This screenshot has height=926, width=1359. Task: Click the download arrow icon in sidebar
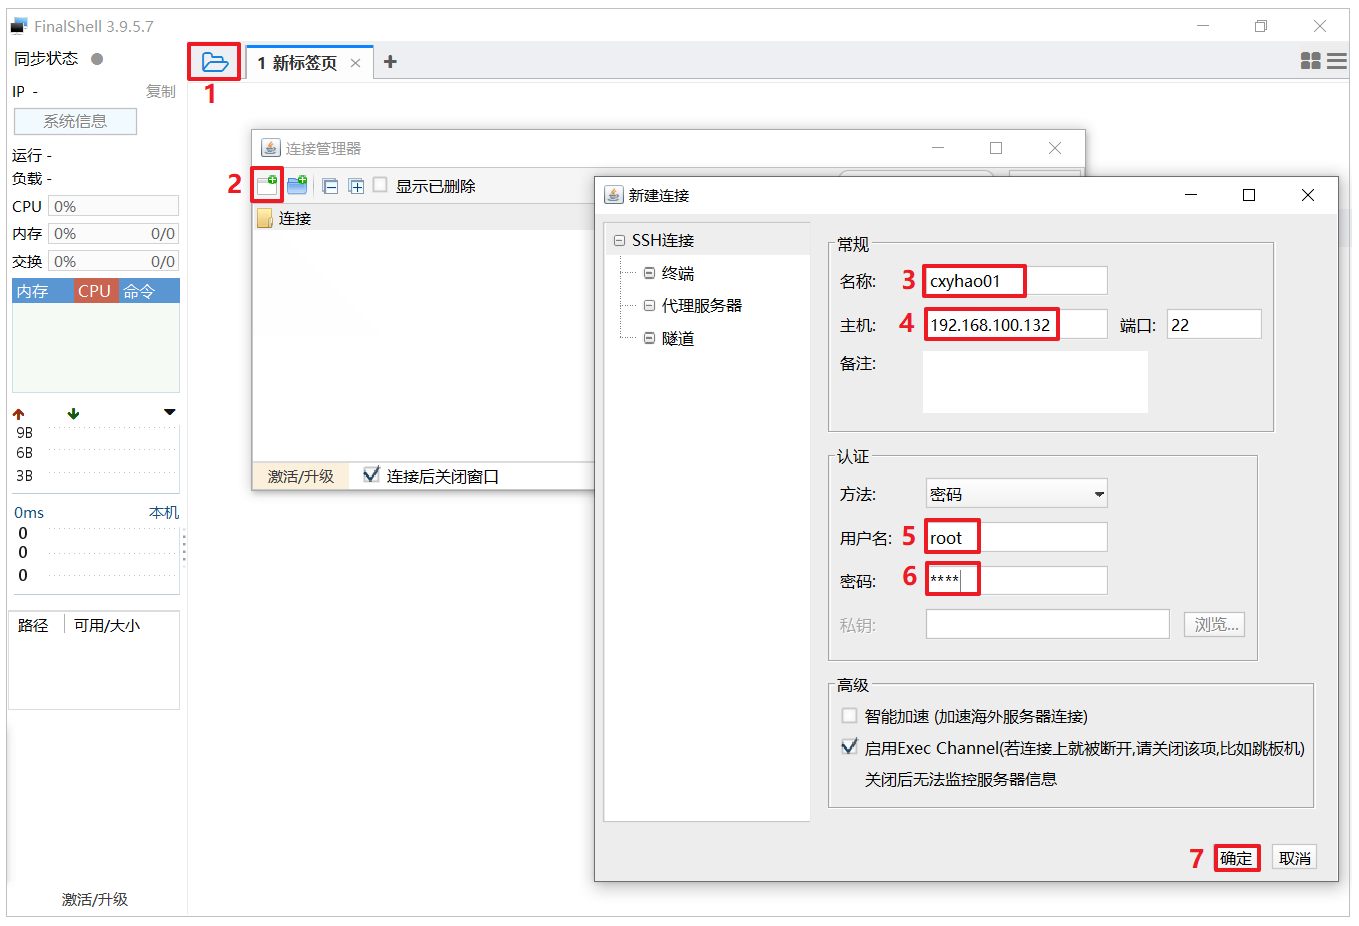73,413
